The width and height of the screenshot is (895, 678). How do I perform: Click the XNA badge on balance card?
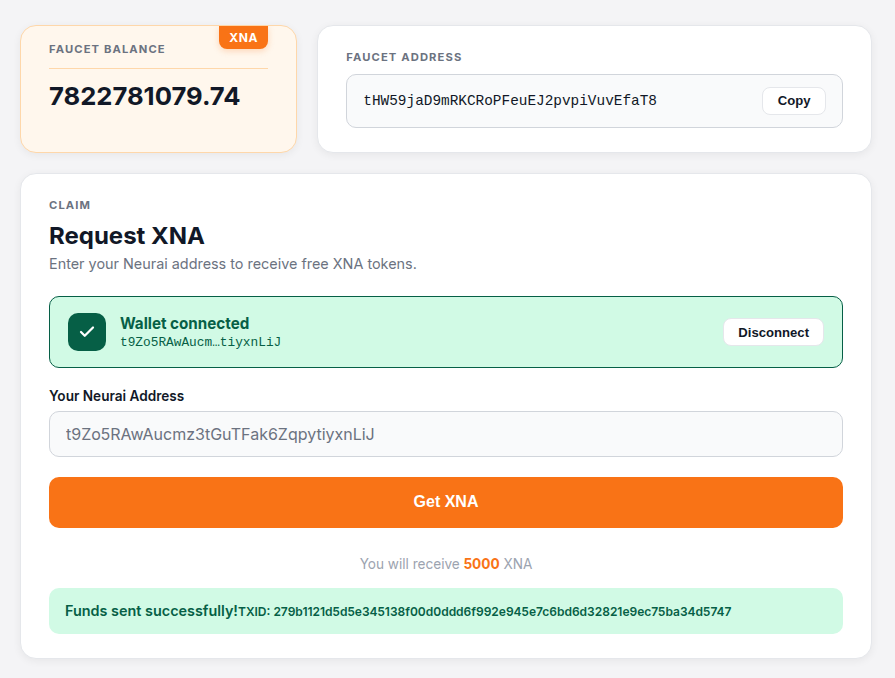243,38
